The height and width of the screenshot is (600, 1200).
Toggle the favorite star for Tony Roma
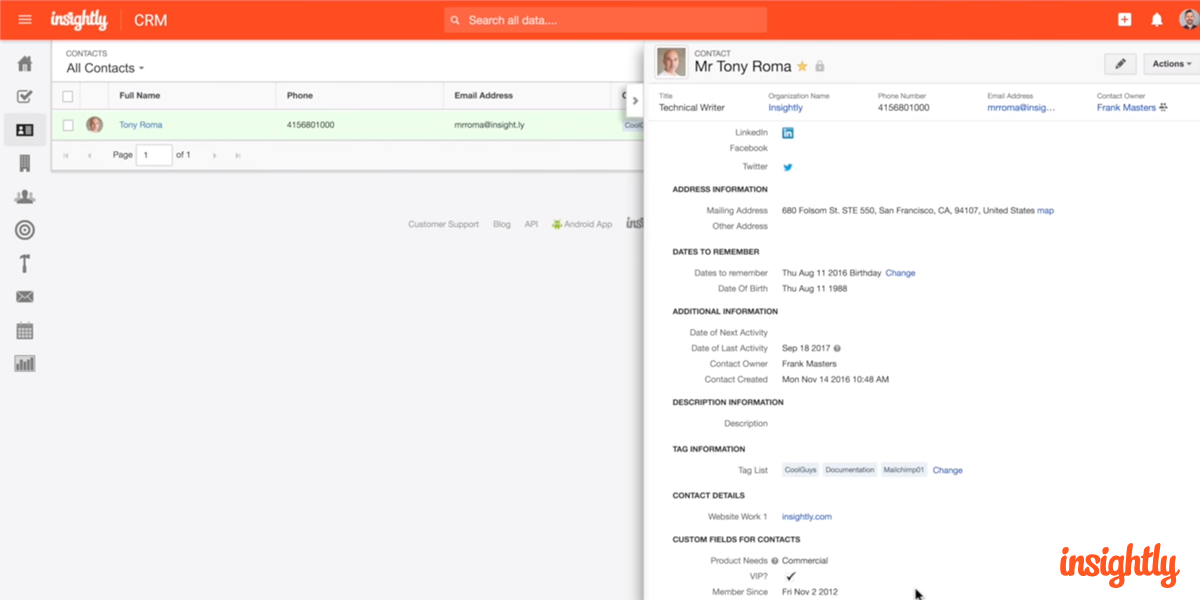click(x=802, y=67)
